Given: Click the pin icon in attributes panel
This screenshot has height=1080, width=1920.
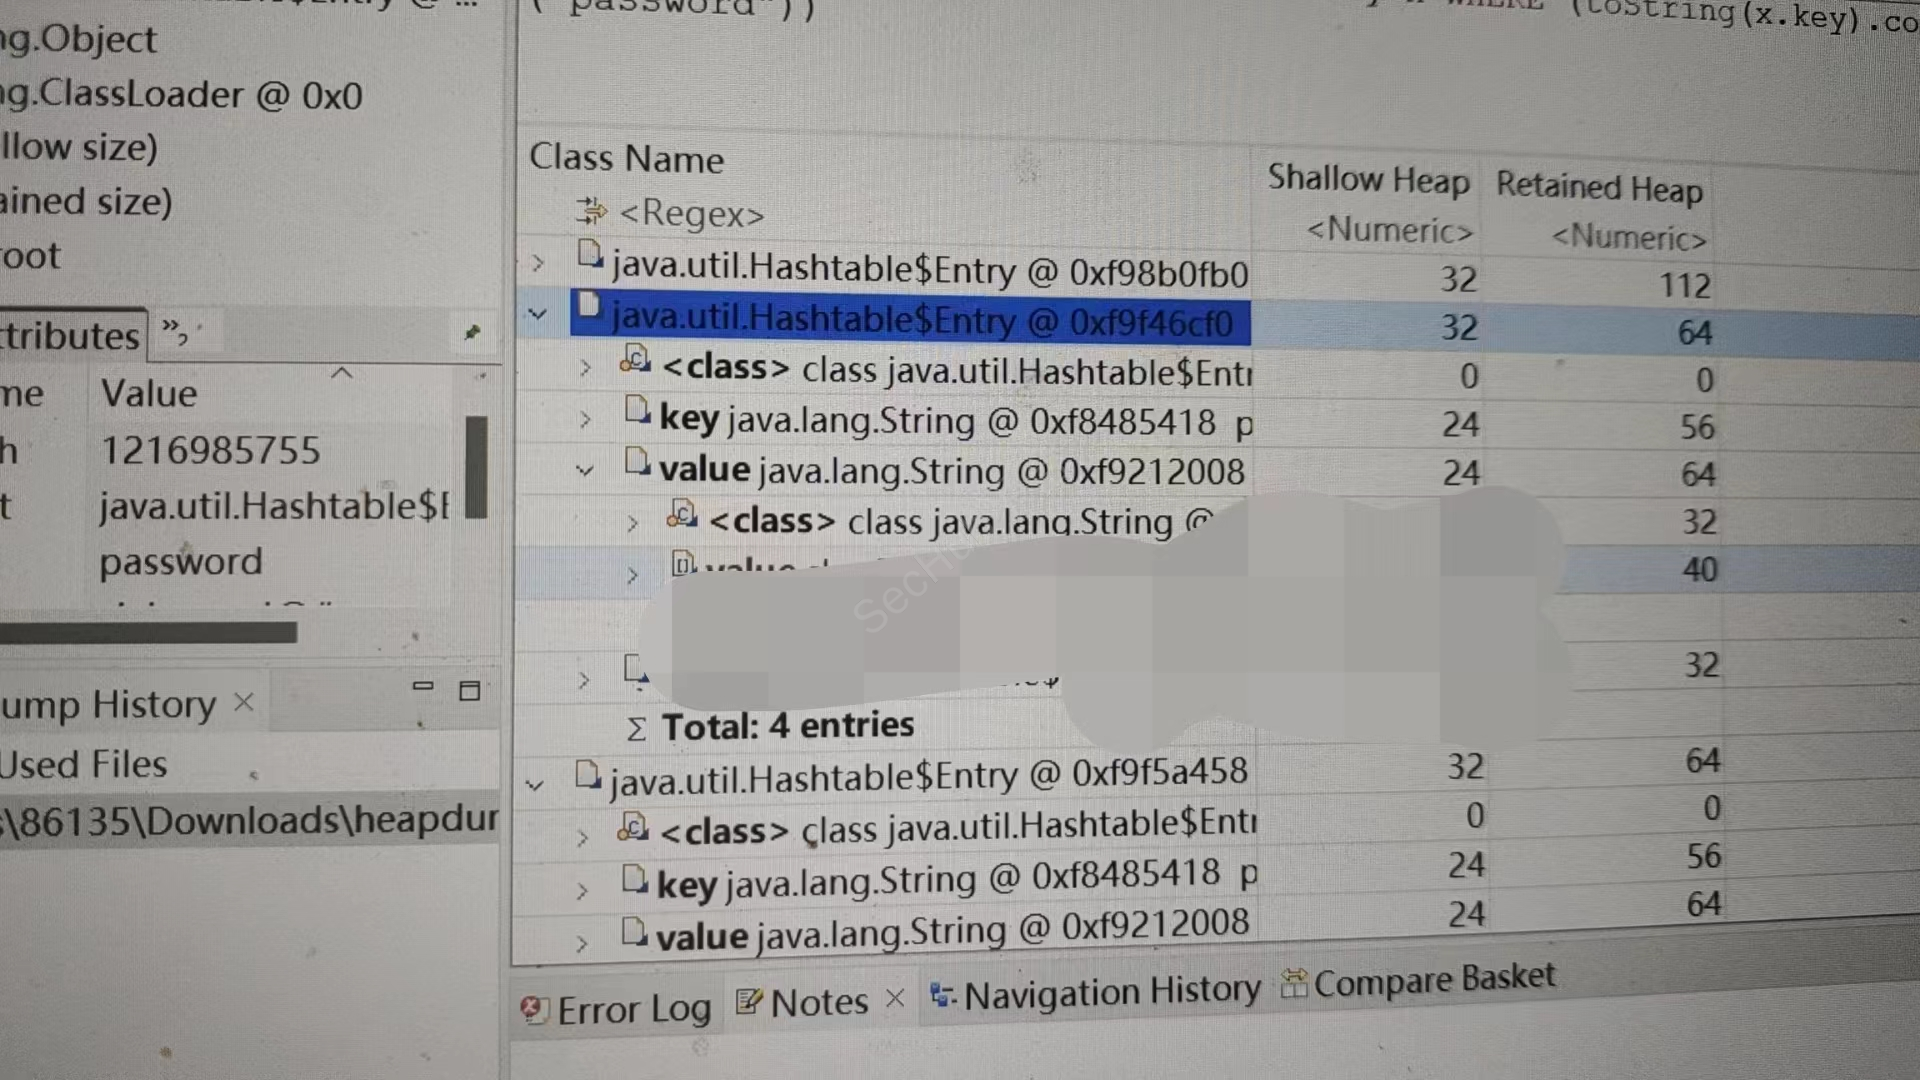Looking at the screenshot, I should 472,332.
